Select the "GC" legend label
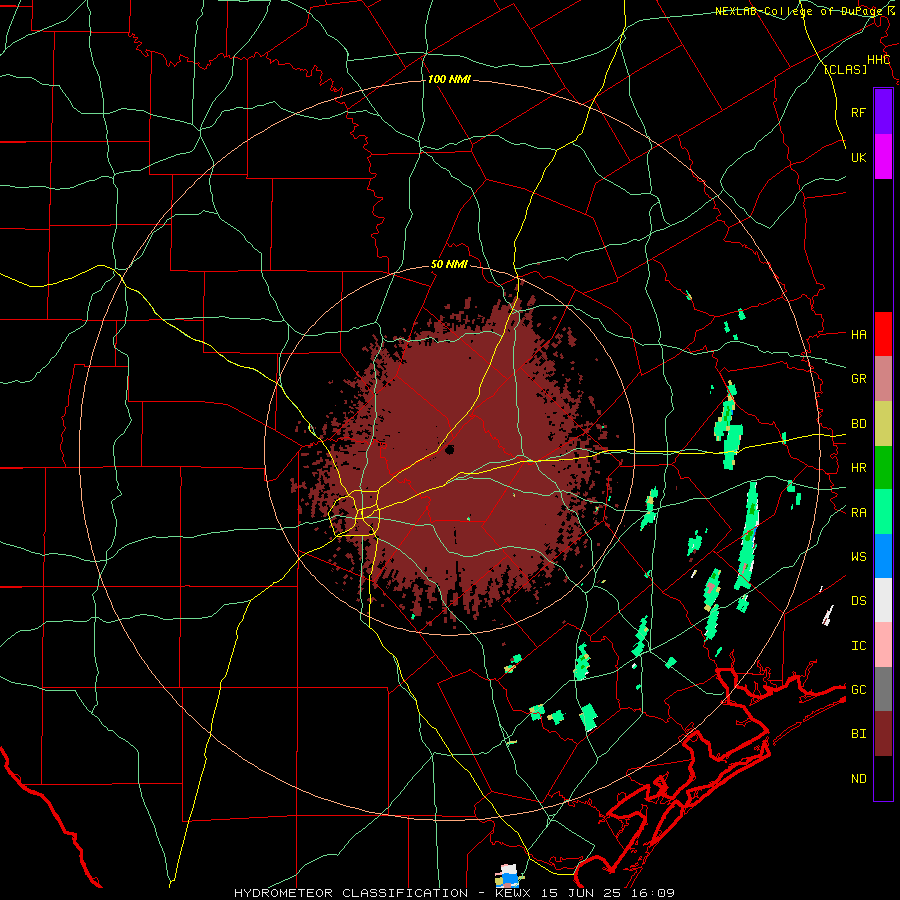 tap(858, 690)
